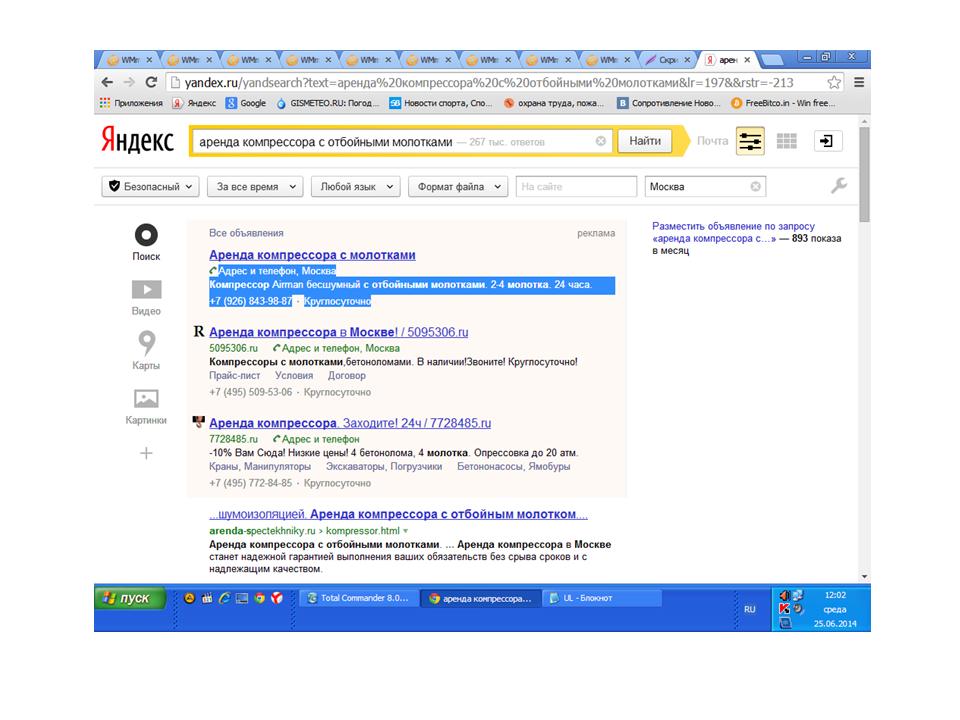Launch Yandex browser from quick launch
960x720 pixels.
click(277, 598)
